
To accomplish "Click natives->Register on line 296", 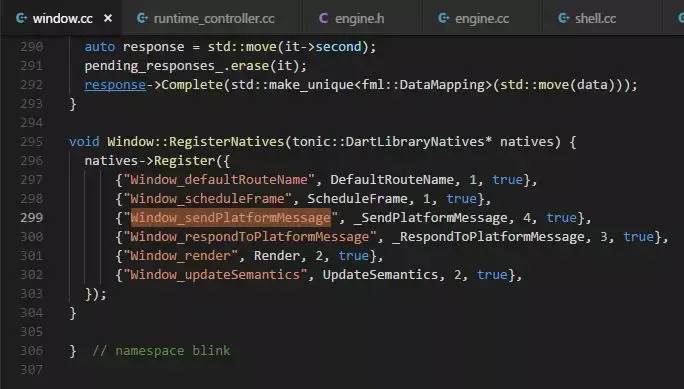I will (x=150, y=161).
